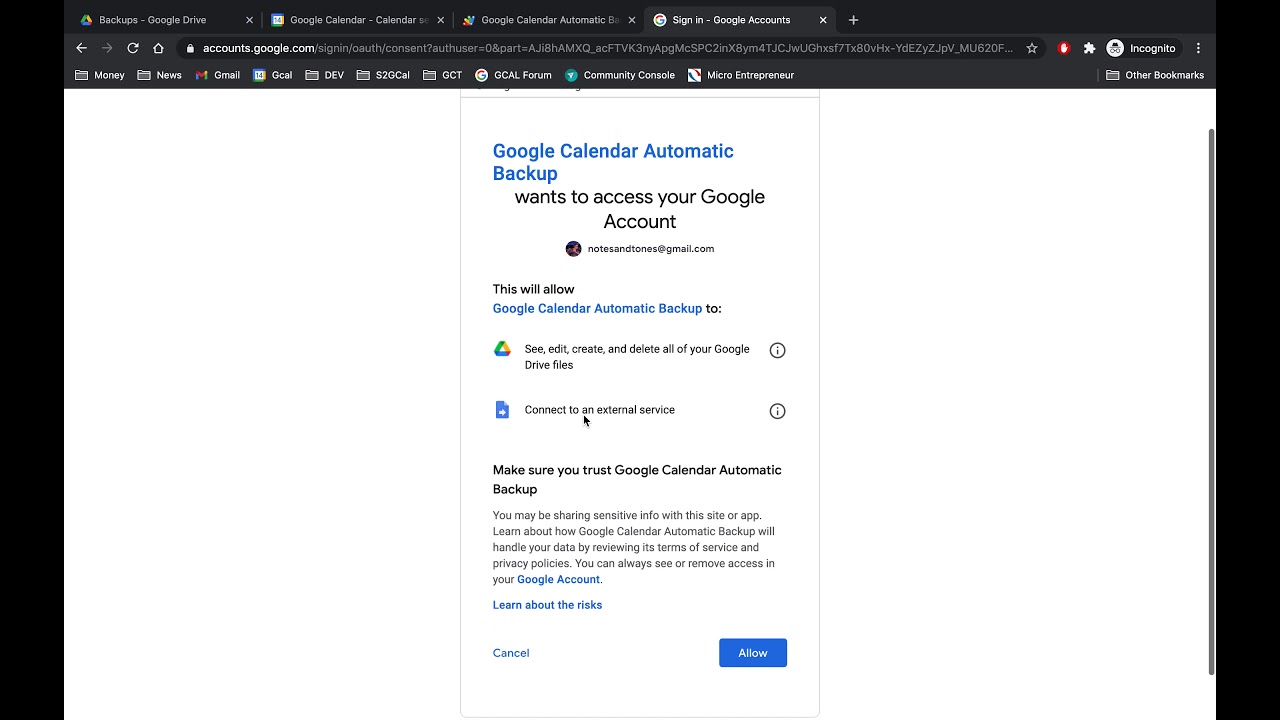Click the blue app name link under This will allow

pyautogui.click(x=597, y=309)
